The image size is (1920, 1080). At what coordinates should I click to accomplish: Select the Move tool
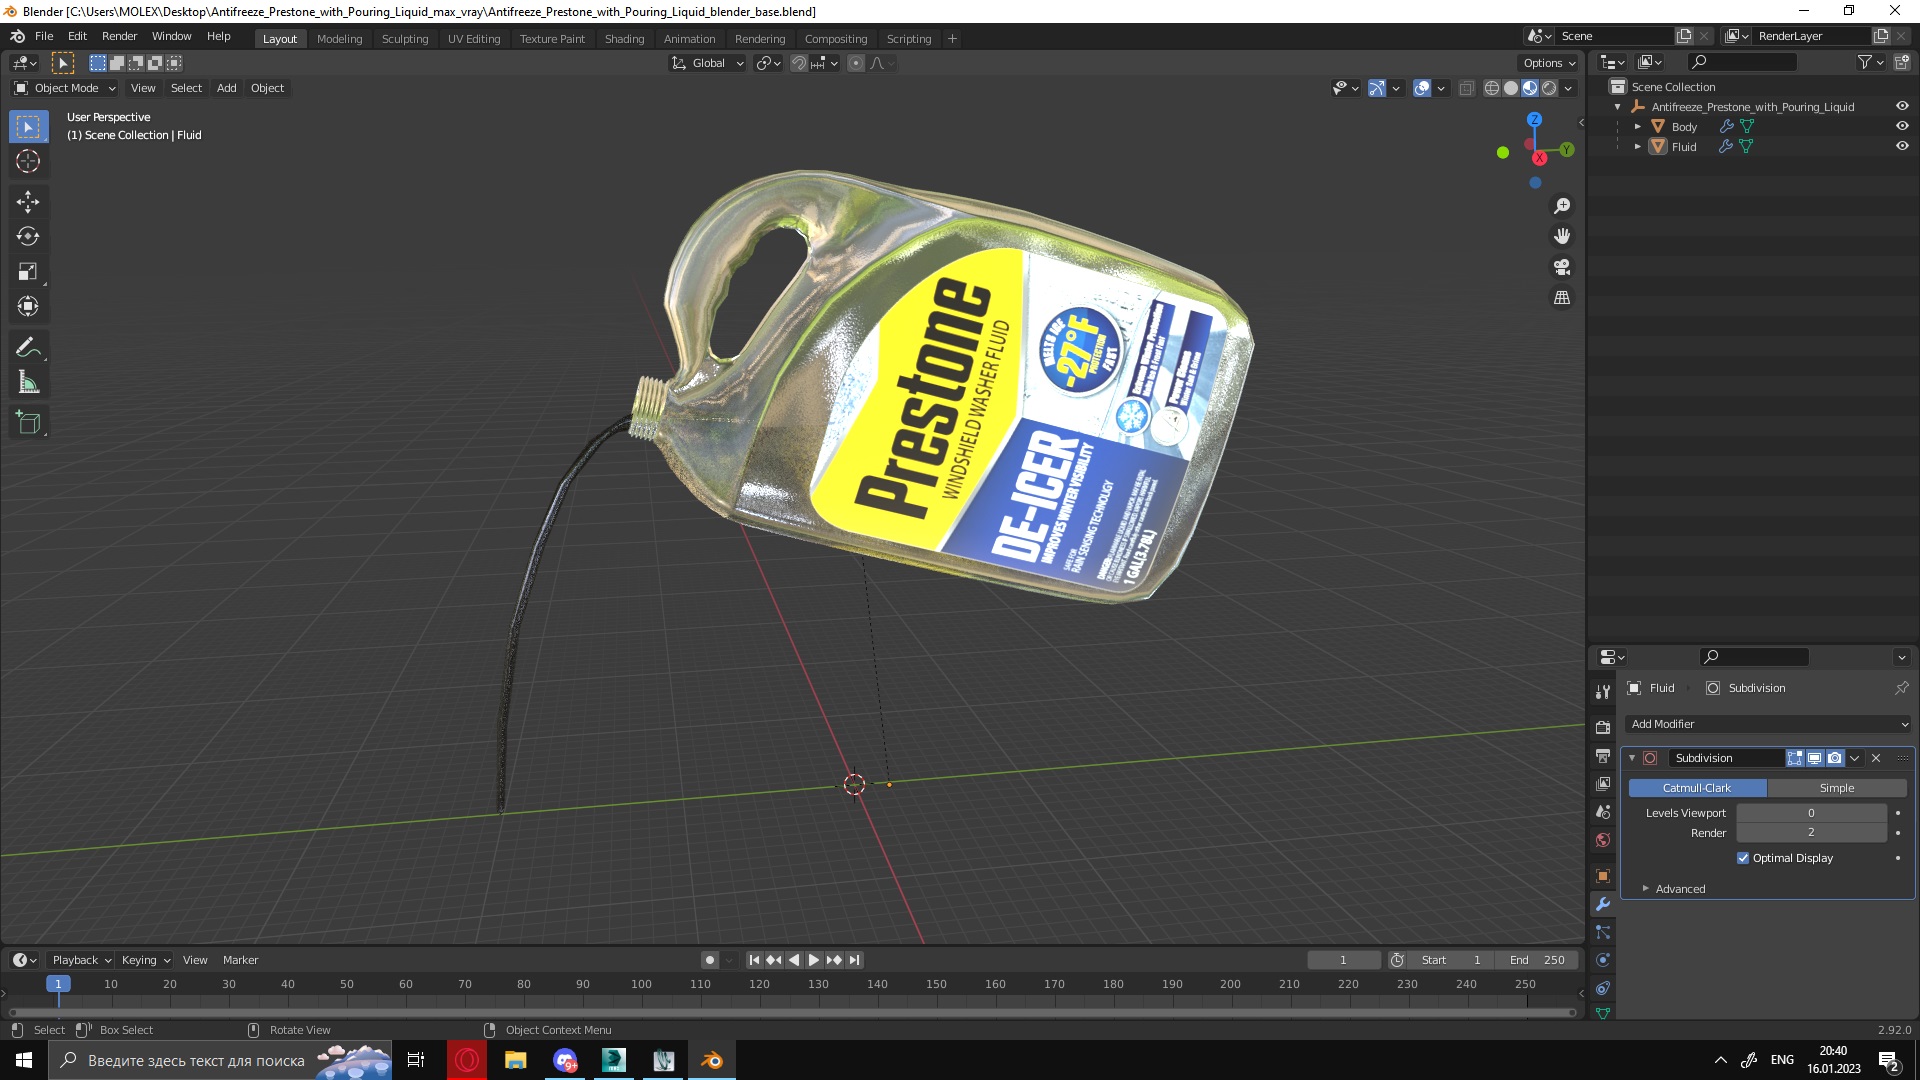(x=28, y=202)
